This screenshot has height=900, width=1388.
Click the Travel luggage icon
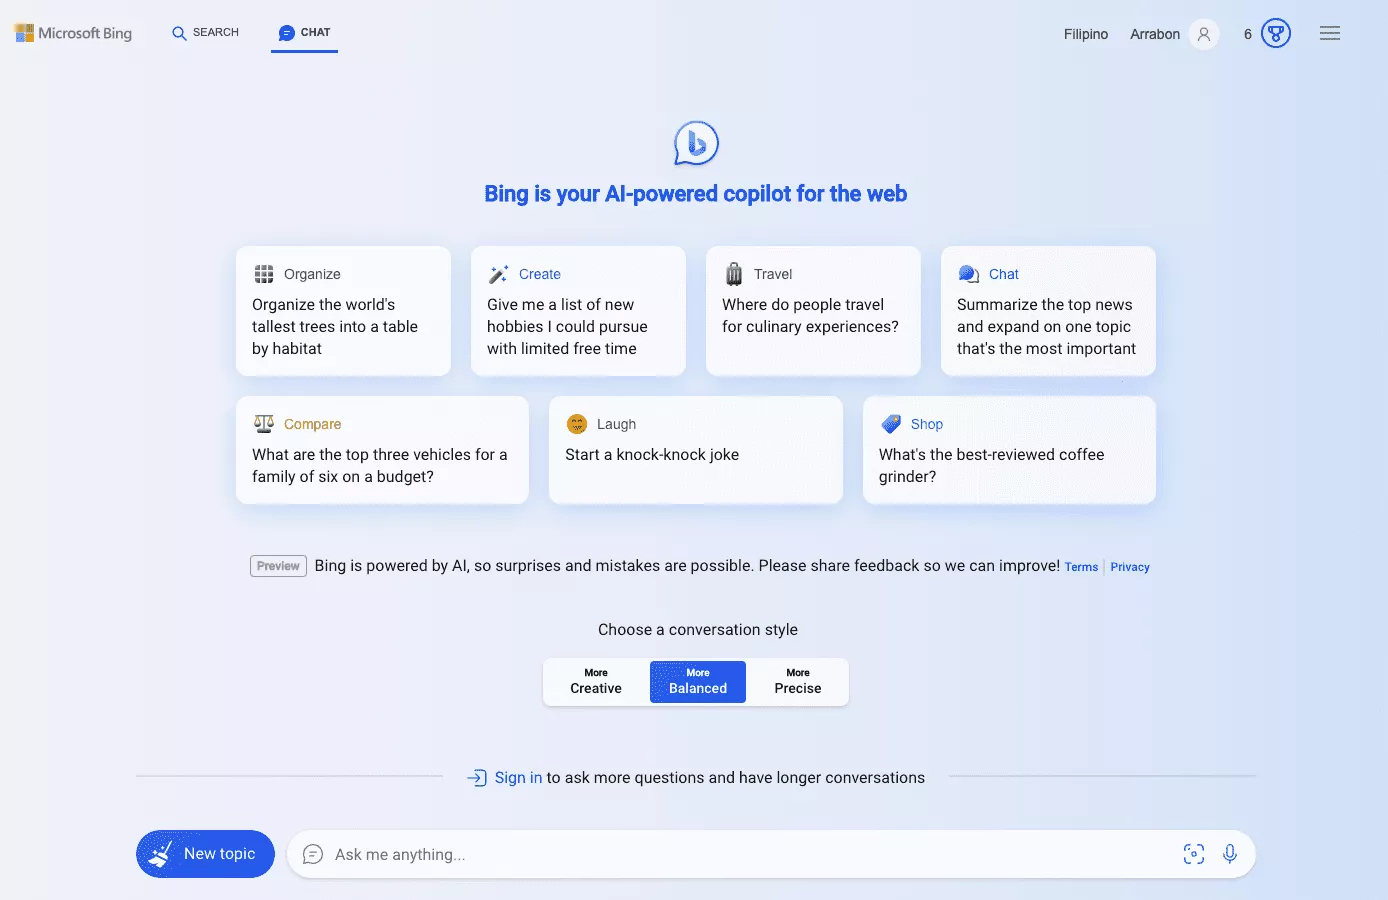(734, 274)
